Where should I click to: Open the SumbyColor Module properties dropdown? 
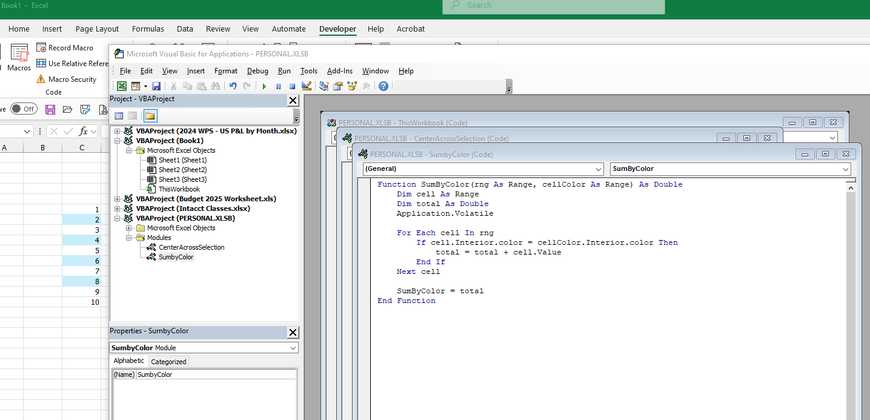point(293,348)
